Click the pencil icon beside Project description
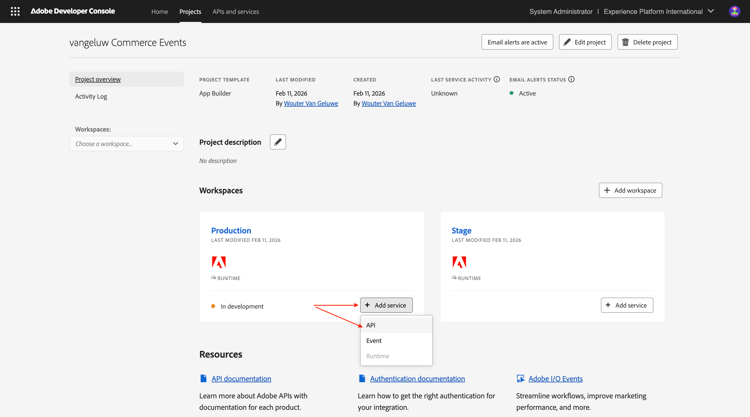This screenshot has height=417, width=750. (278, 142)
